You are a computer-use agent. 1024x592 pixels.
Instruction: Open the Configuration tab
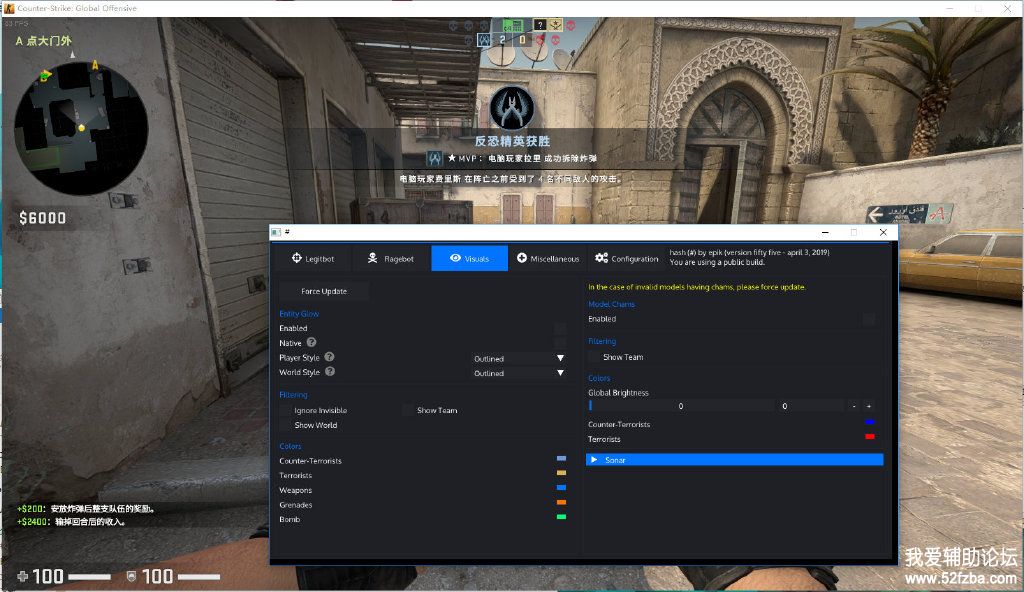pyautogui.click(x=626, y=258)
